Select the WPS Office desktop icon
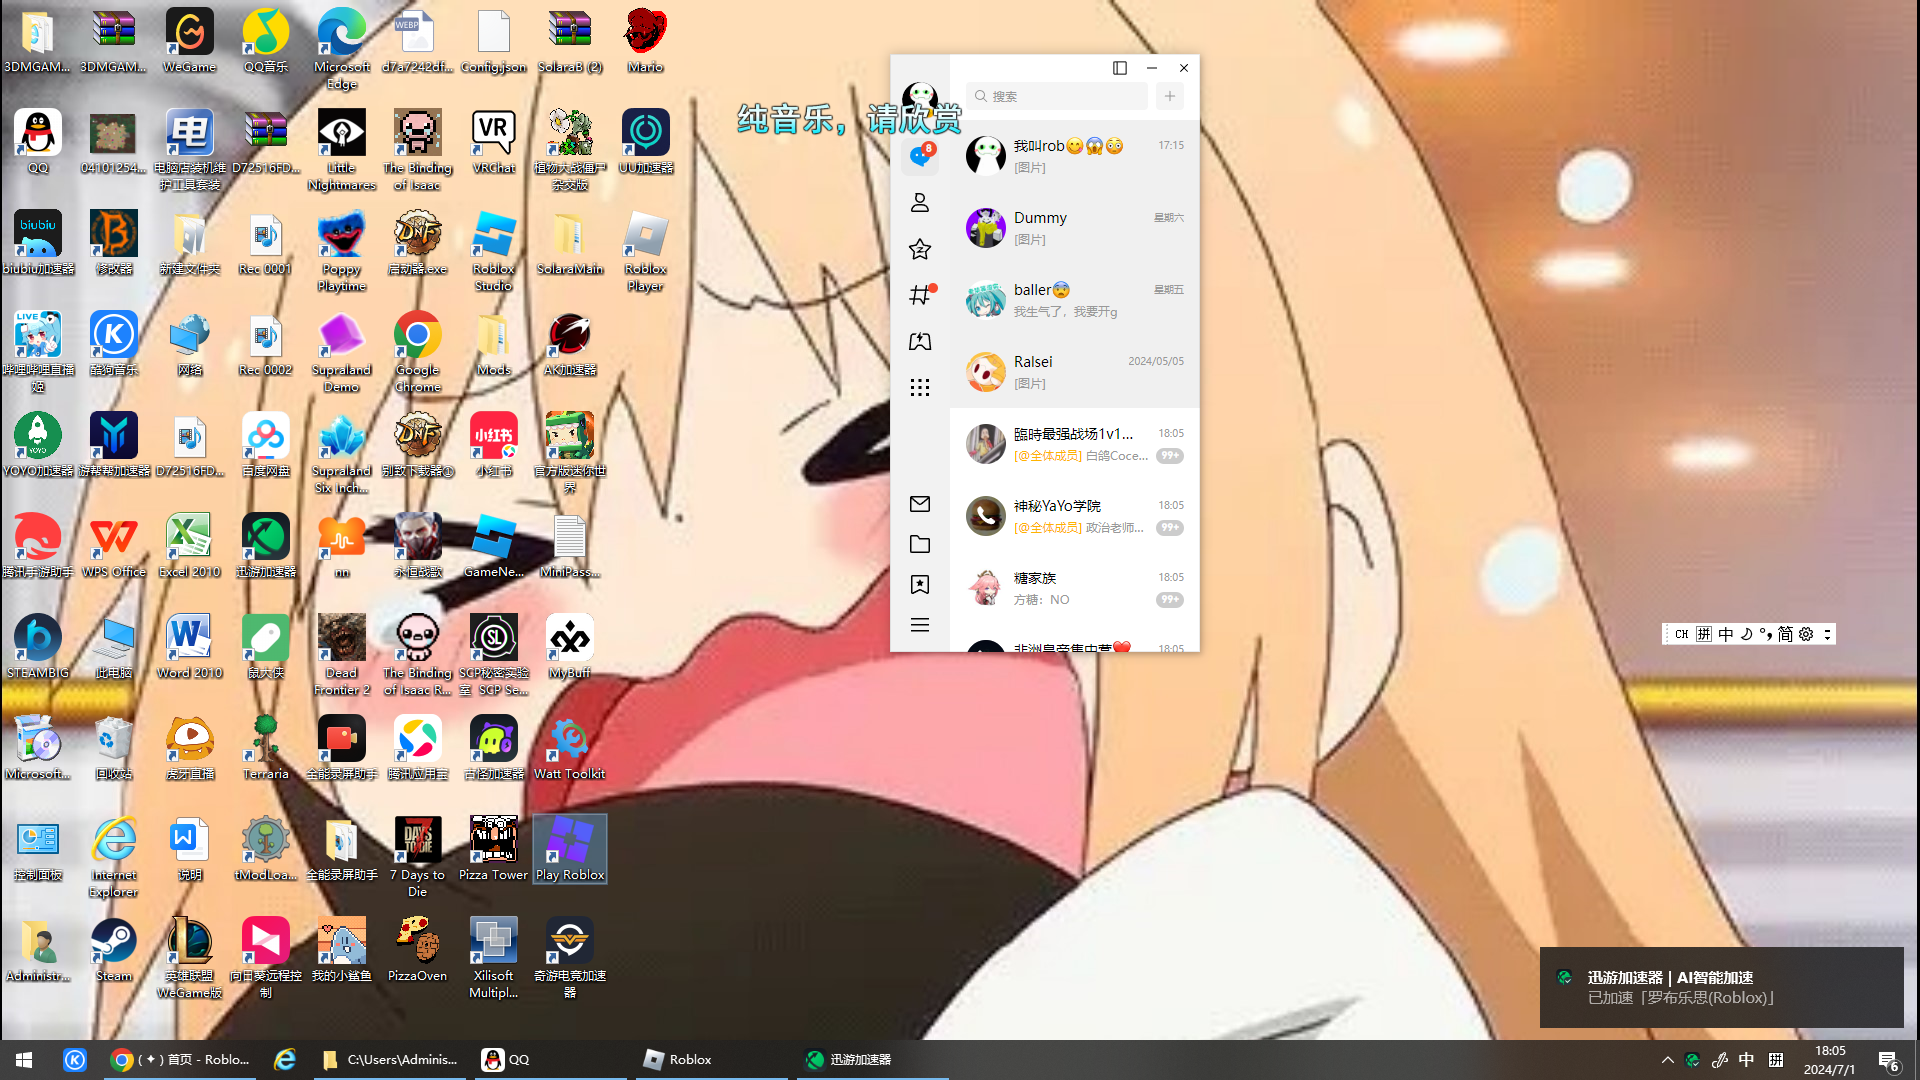This screenshot has height=1080, width=1920. (x=114, y=546)
